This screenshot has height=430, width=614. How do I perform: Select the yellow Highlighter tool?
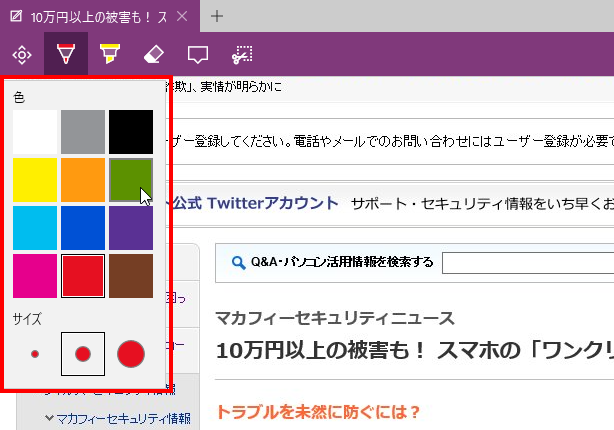(108, 54)
